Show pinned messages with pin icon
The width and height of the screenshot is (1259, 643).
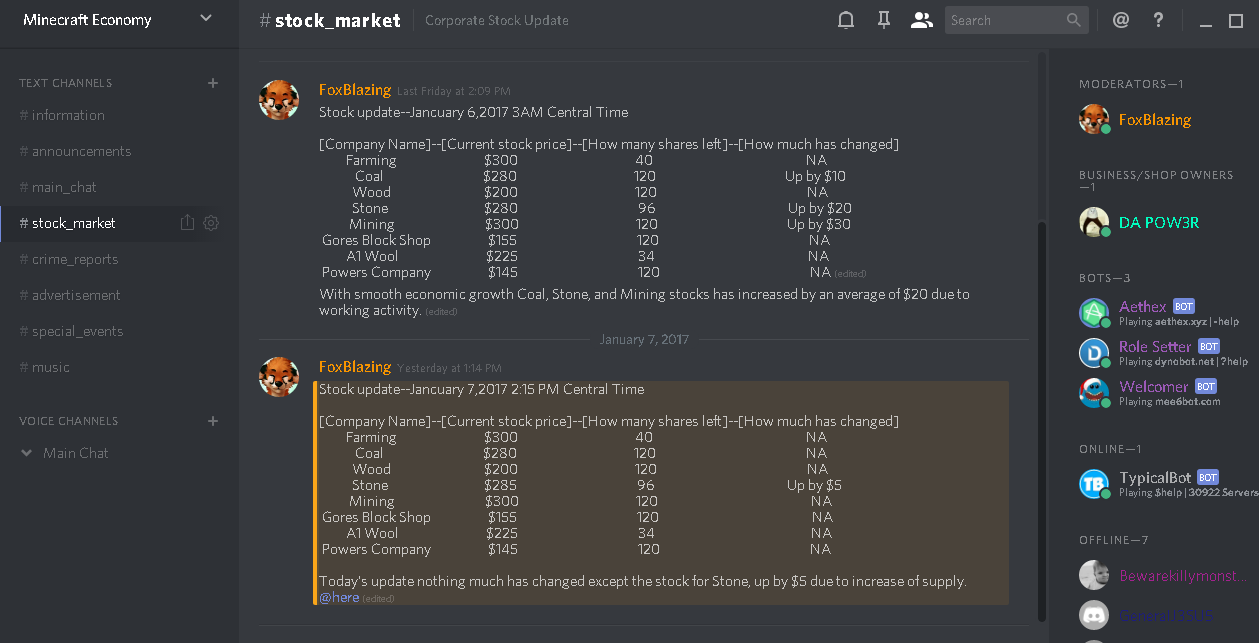(x=884, y=20)
